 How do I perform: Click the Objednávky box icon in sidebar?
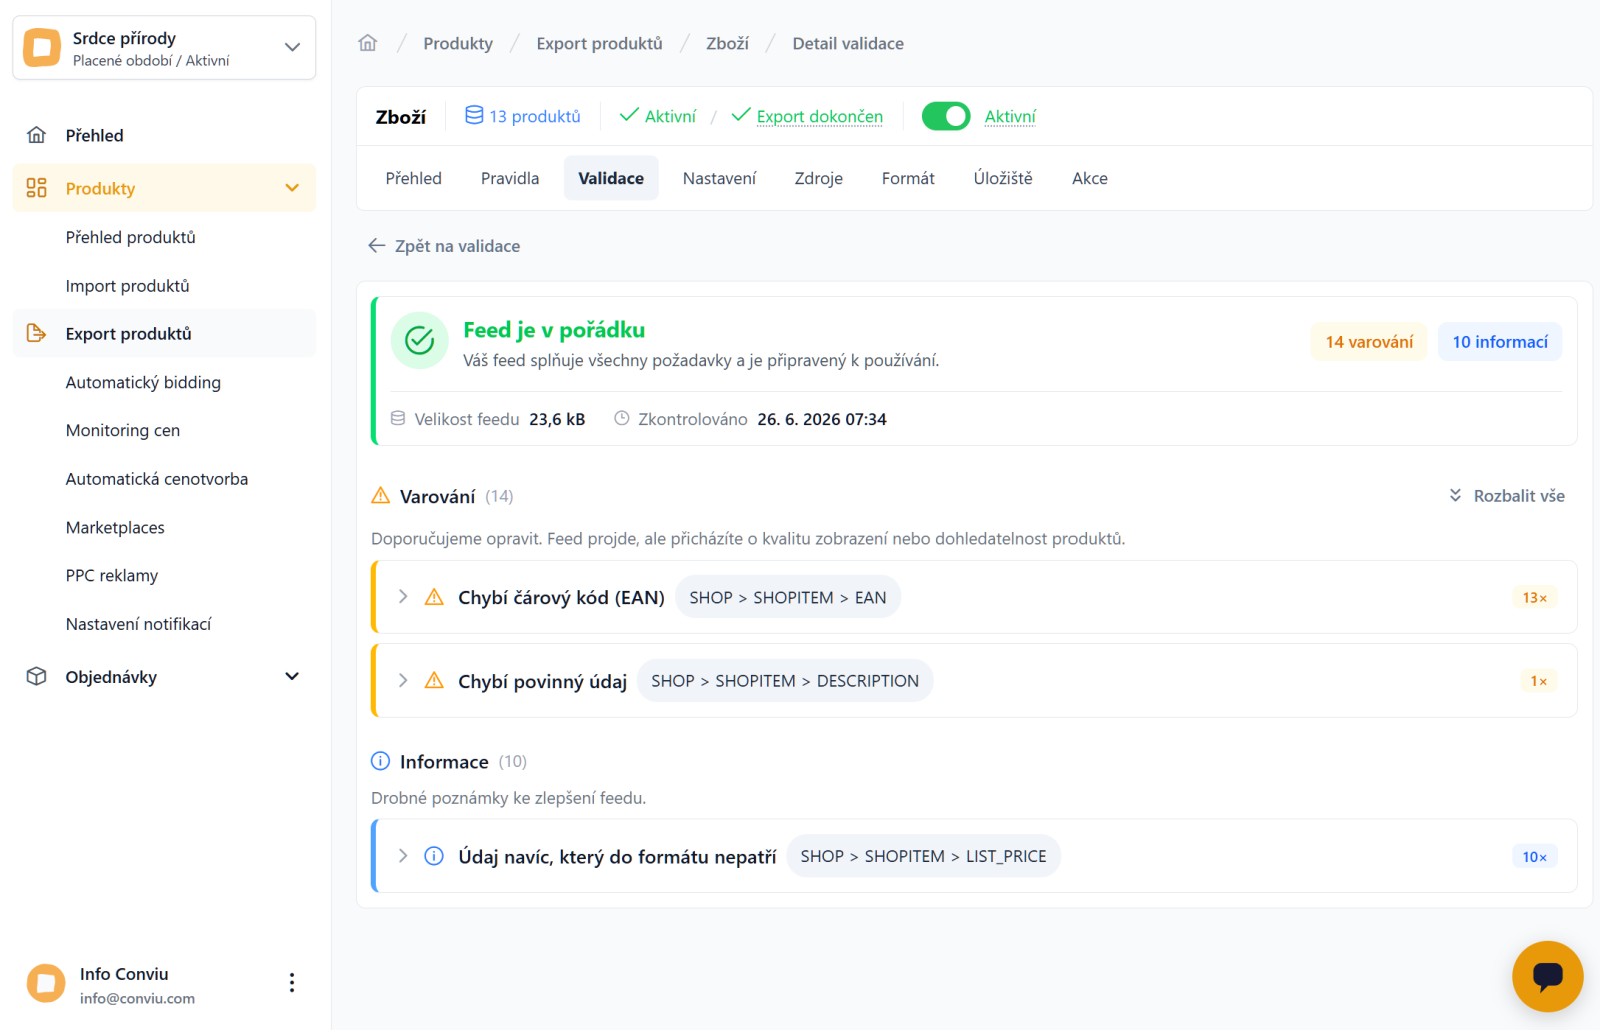click(37, 676)
